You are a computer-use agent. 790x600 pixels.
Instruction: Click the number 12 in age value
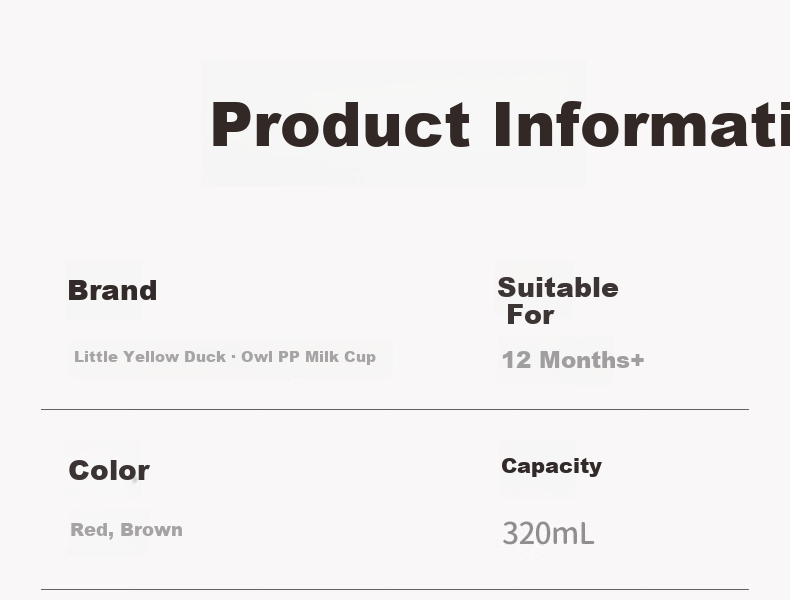(516, 360)
